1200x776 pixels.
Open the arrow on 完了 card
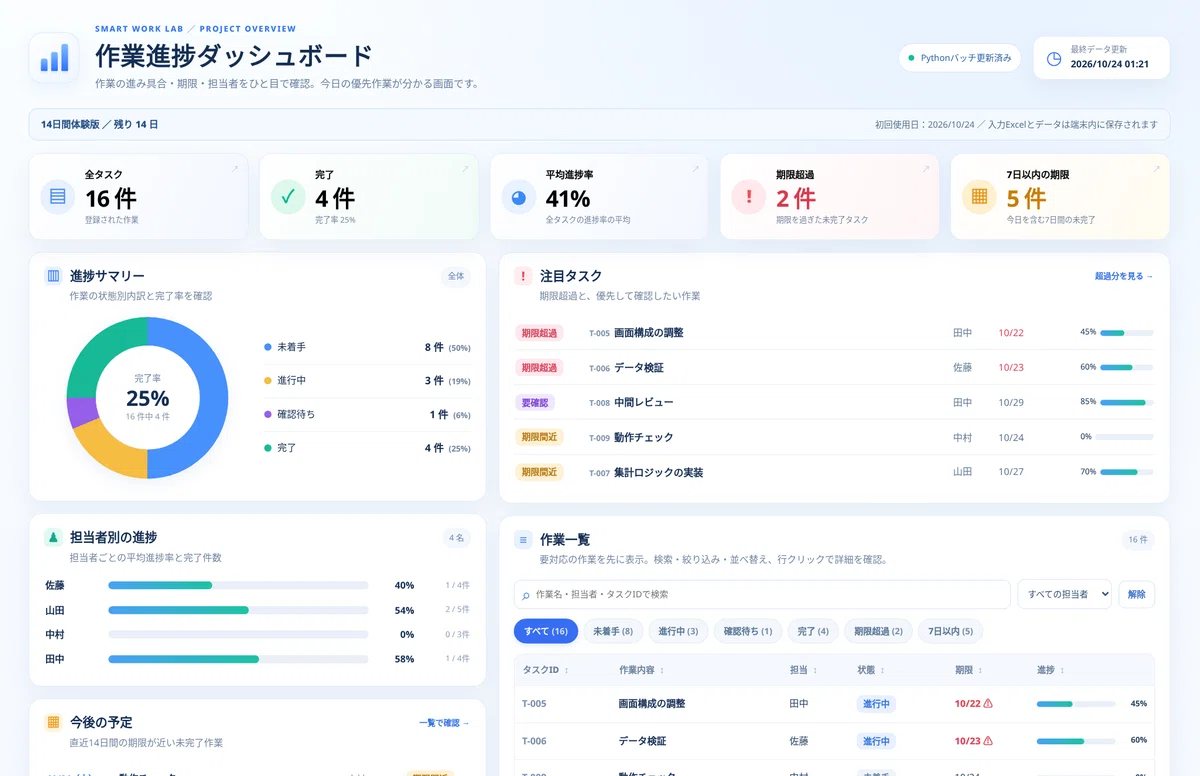pyautogui.click(x=465, y=169)
